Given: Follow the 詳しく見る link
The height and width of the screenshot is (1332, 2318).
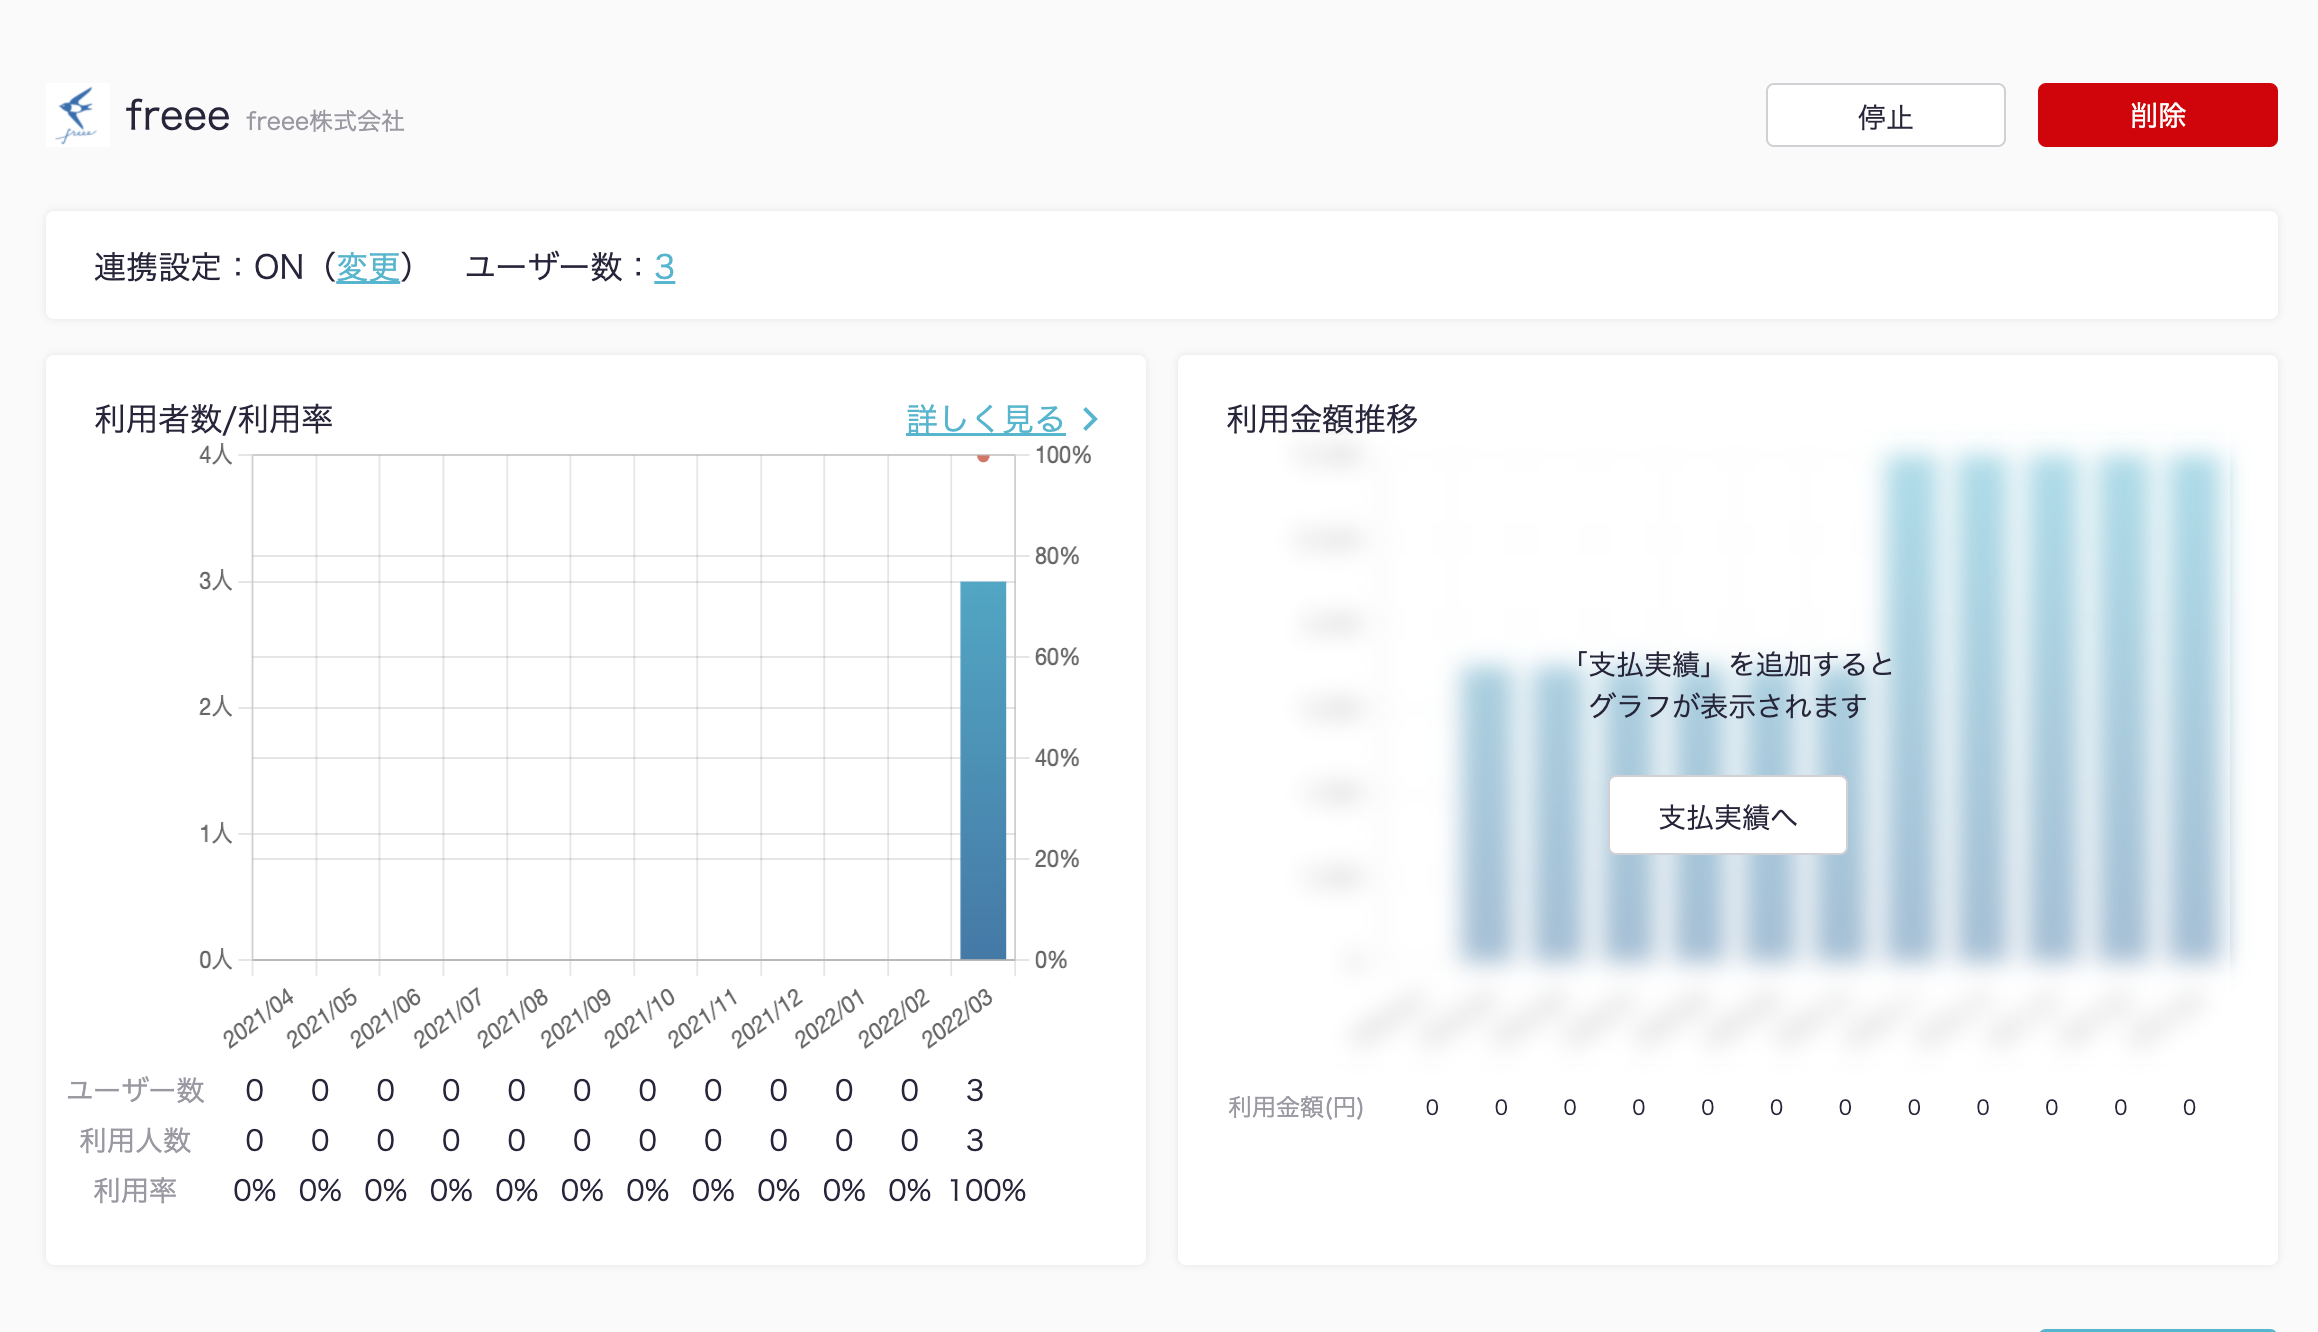Looking at the screenshot, I should click(x=985, y=419).
